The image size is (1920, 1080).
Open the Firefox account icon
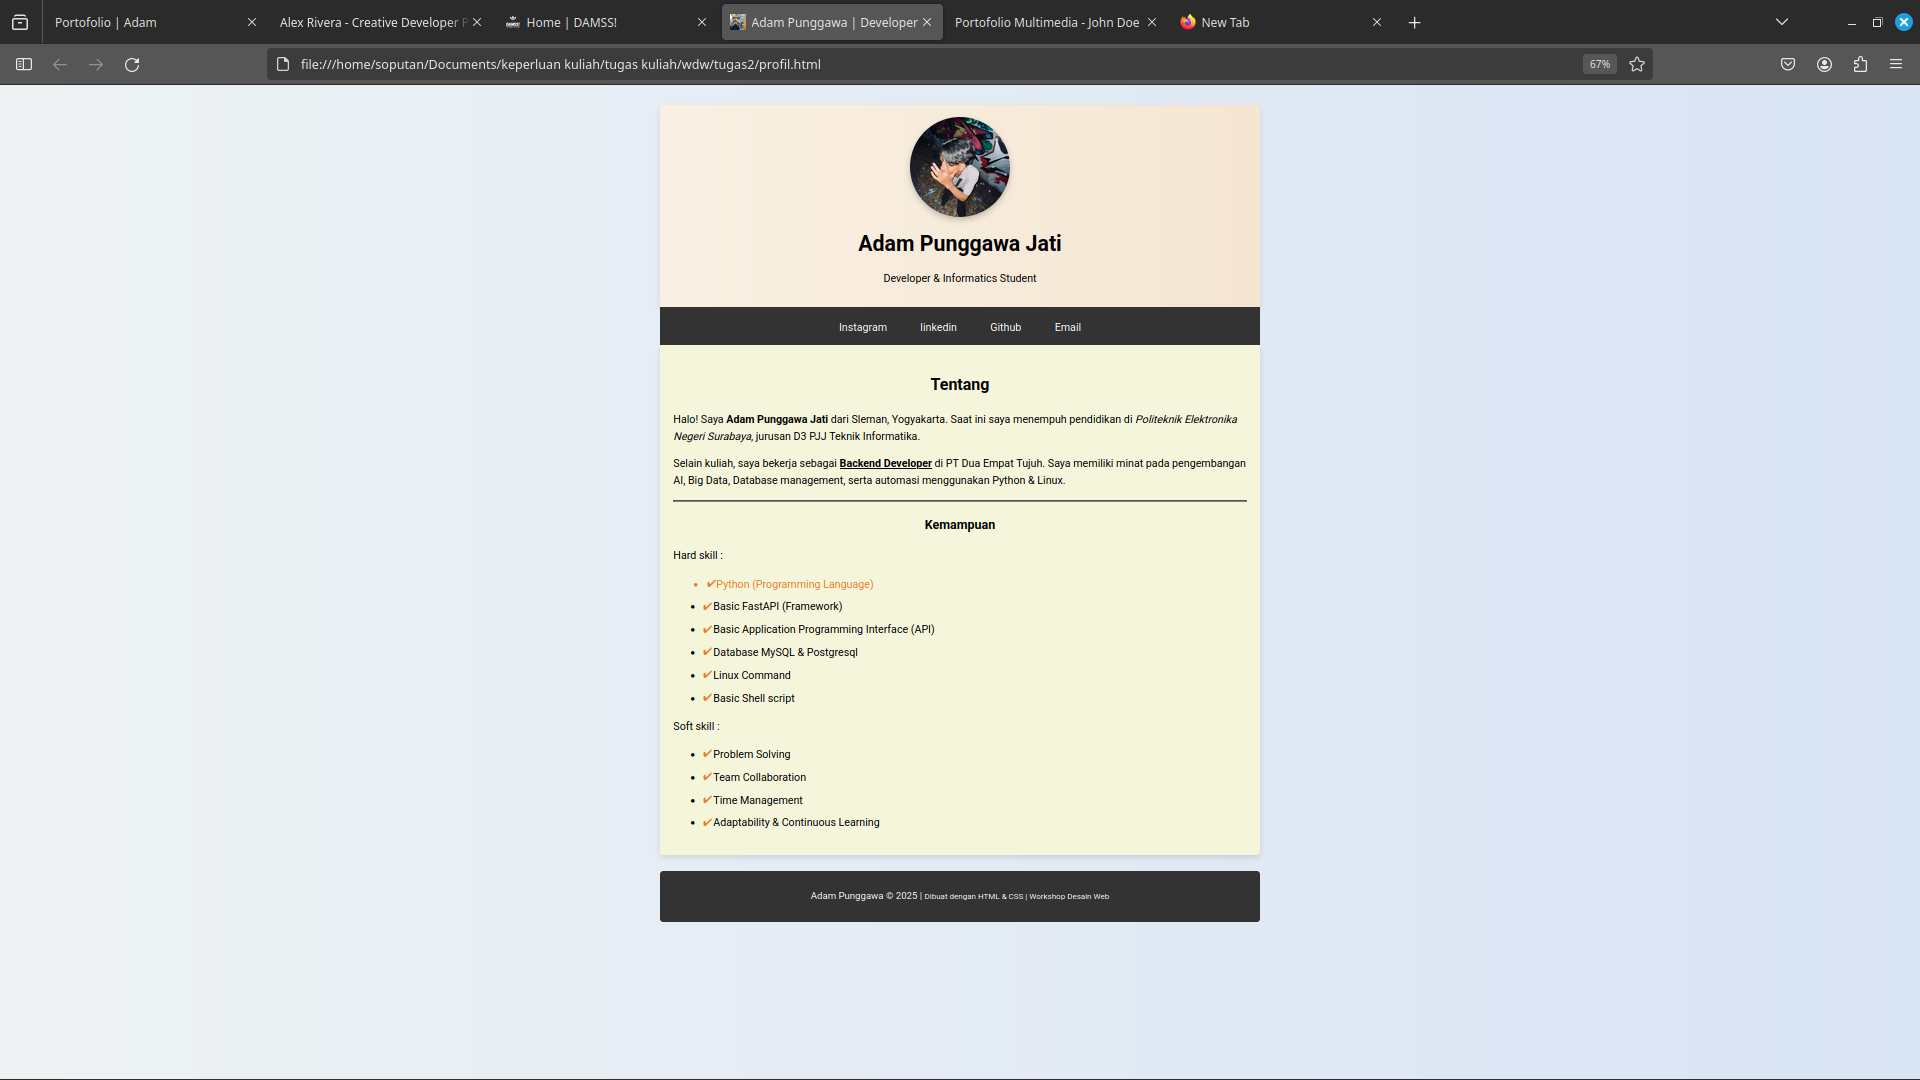click(x=1824, y=64)
